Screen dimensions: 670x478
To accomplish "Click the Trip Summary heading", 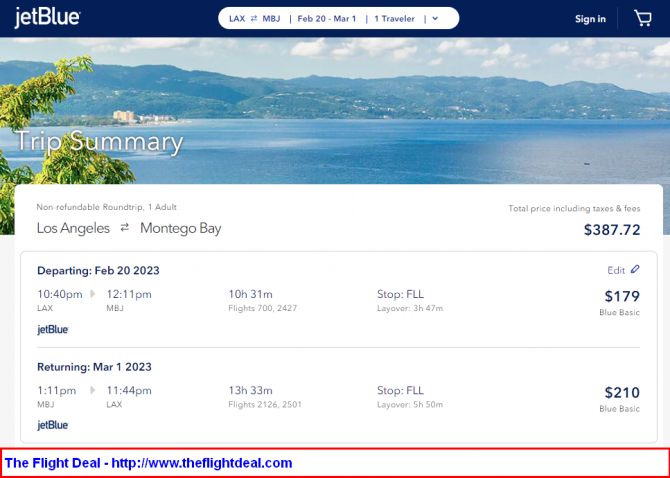I will (100, 141).
